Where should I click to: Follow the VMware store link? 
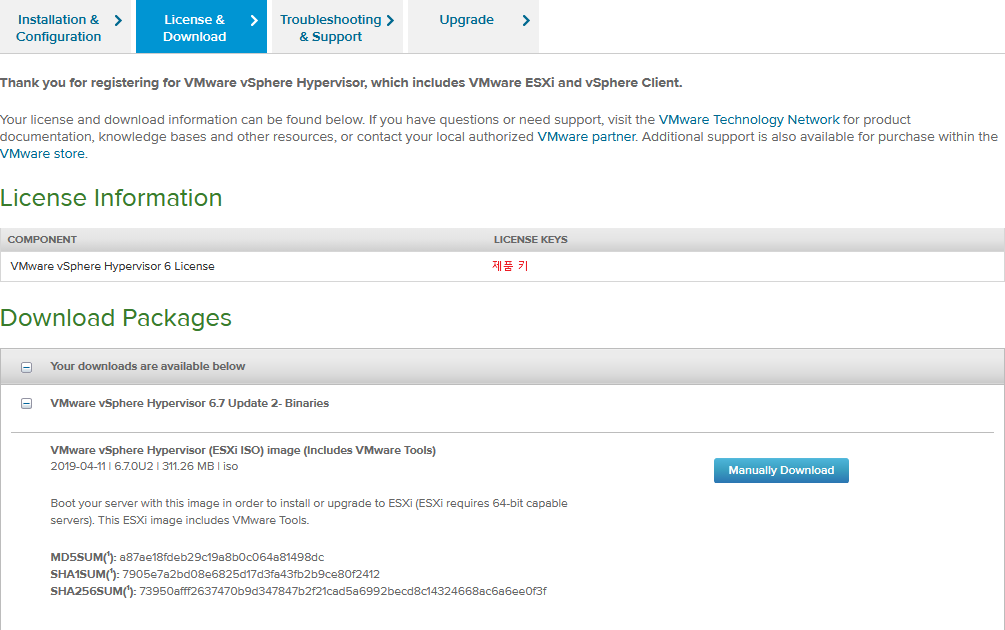pos(42,154)
